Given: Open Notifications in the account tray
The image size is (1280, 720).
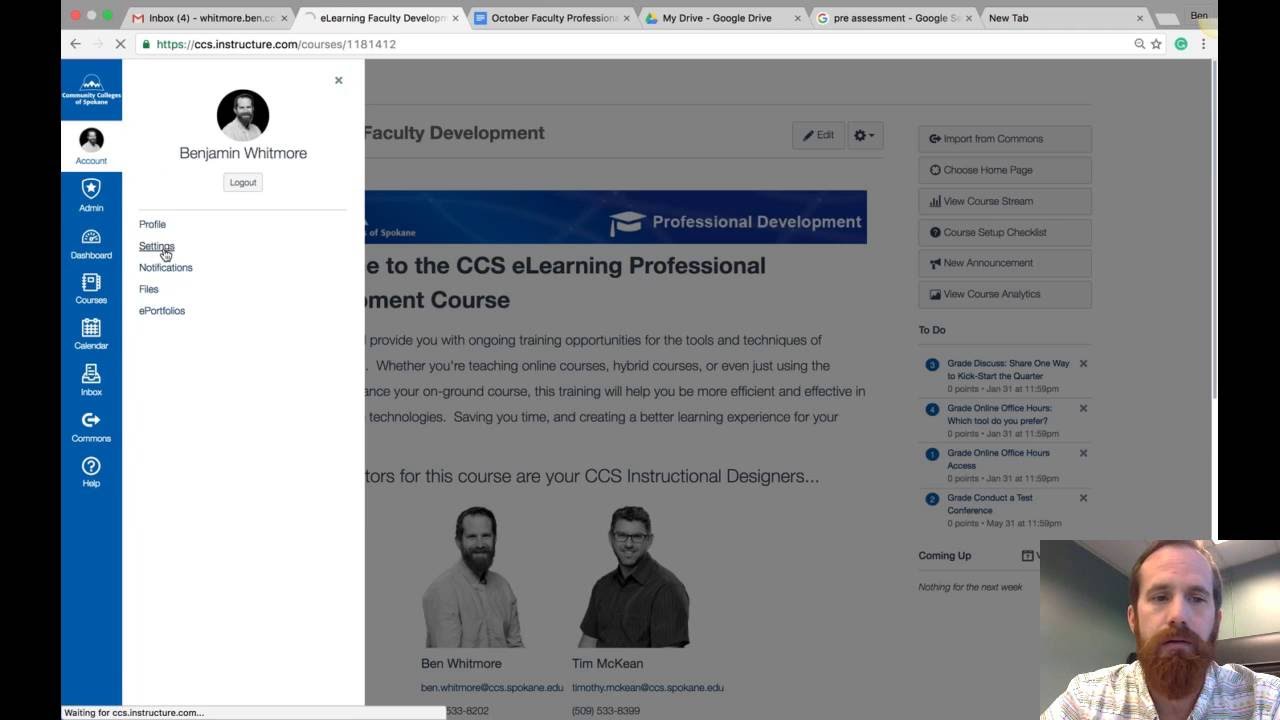Looking at the screenshot, I should pyautogui.click(x=165, y=267).
